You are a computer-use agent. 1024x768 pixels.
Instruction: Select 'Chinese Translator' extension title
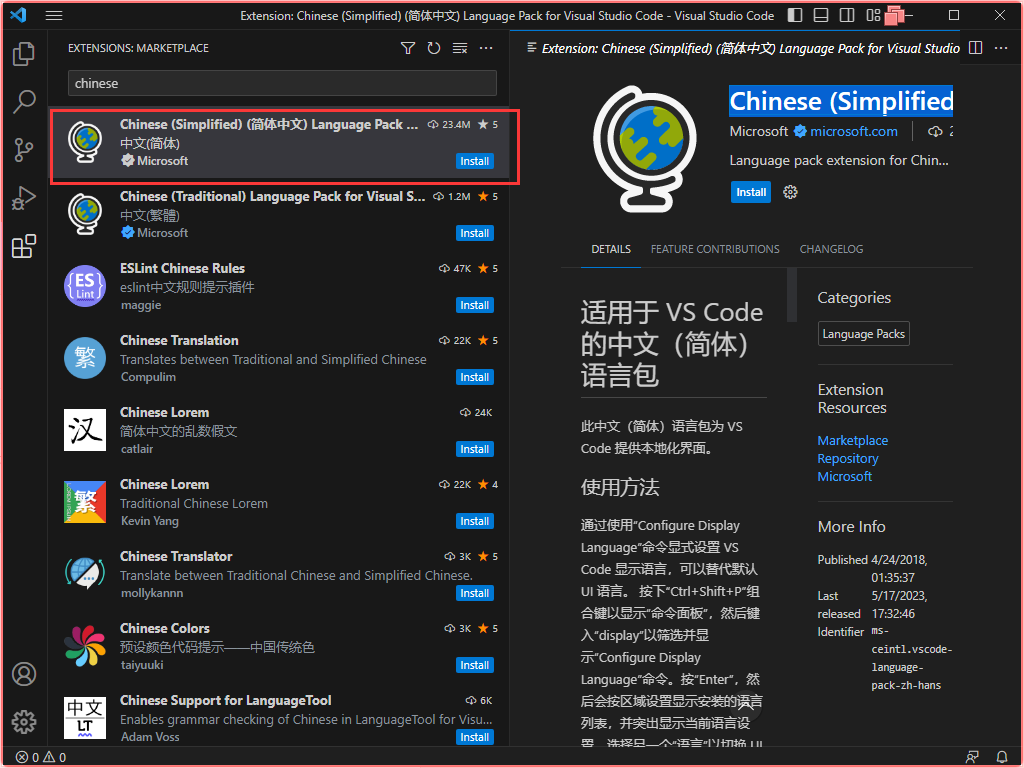click(x=176, y=556)
